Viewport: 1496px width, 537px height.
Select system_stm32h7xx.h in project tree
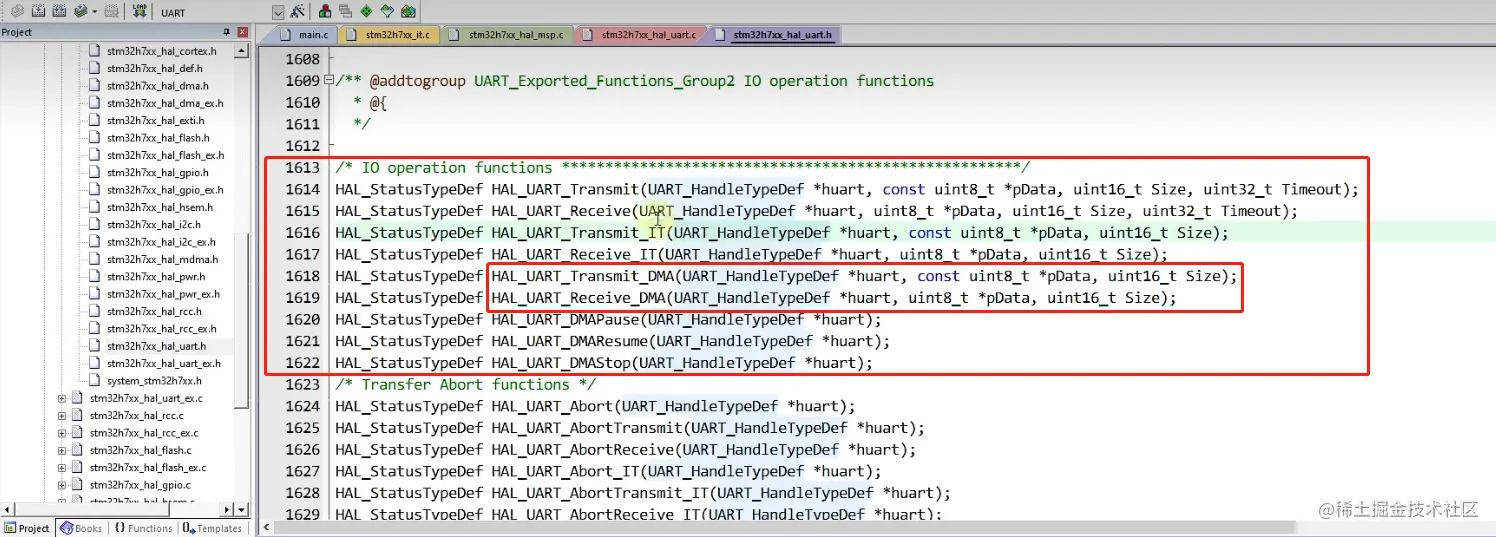coord(153,380)
